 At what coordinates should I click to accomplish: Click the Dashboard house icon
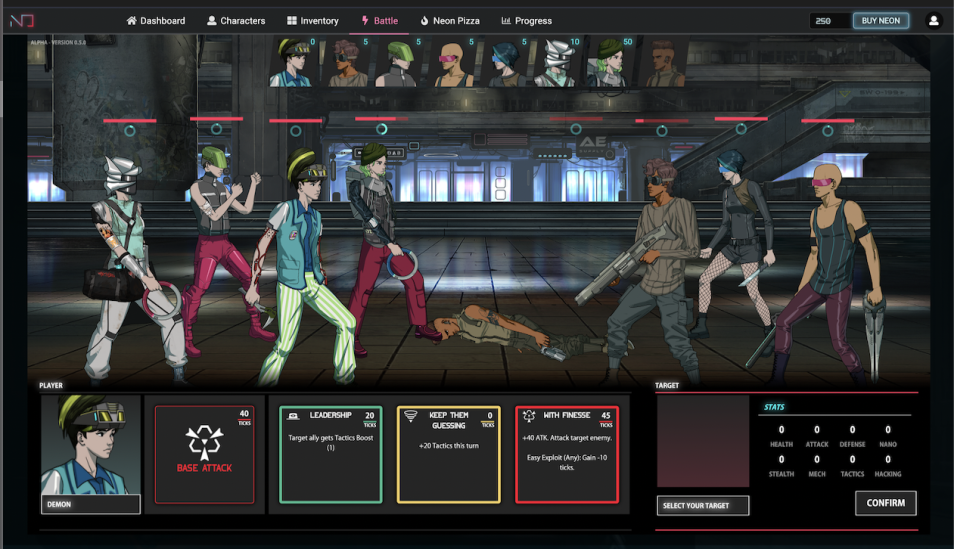131,21
